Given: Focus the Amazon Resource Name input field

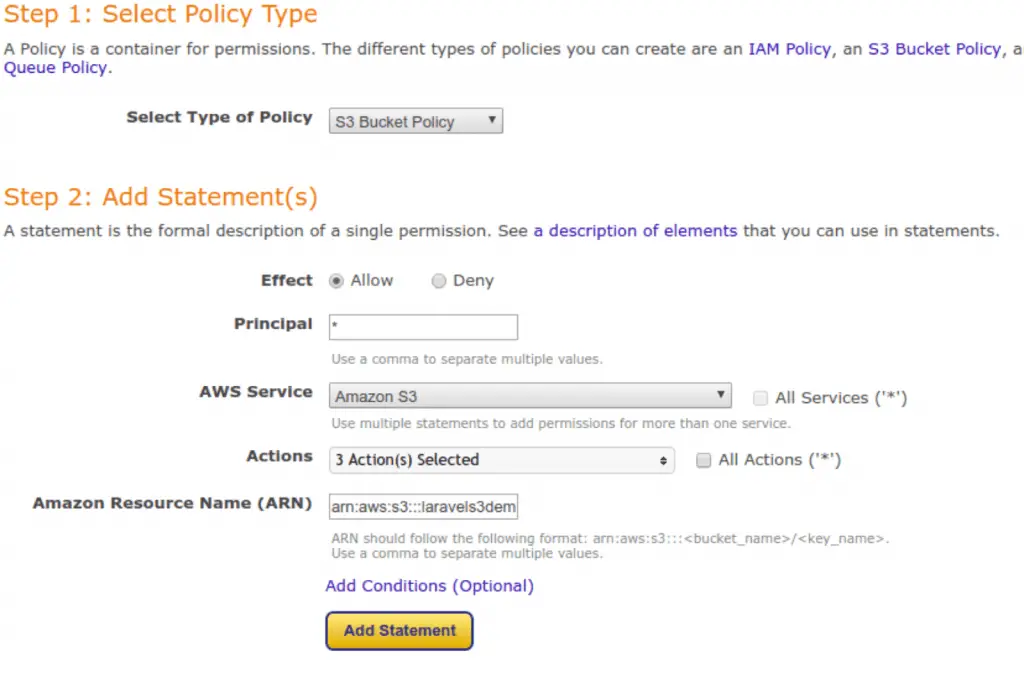Looking at the screenshot, I should coord(423,507).
